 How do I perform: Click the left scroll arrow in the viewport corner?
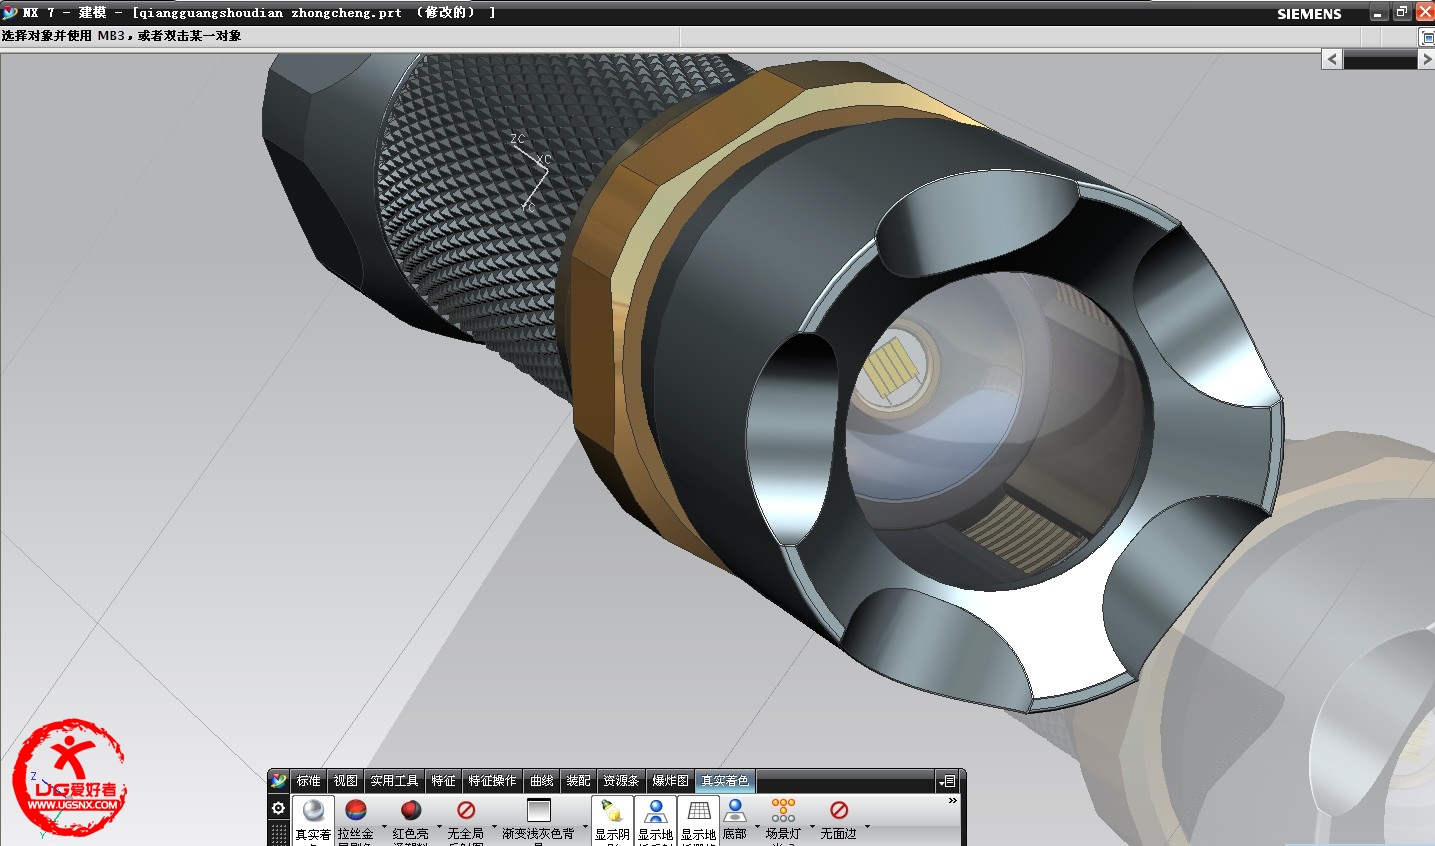1331,59
